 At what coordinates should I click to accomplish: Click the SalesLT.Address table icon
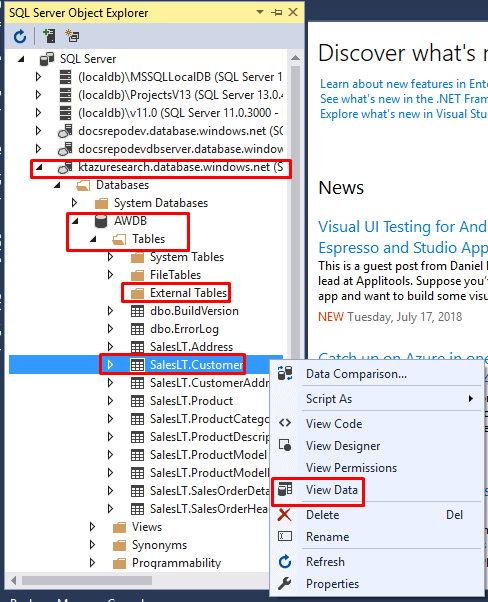click(x=137, y=347)
